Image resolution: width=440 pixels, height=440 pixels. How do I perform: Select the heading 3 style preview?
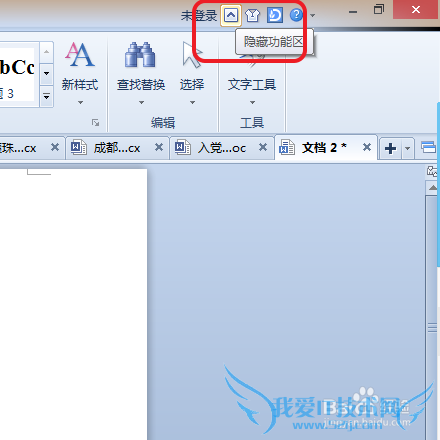[x=17, y=74]
